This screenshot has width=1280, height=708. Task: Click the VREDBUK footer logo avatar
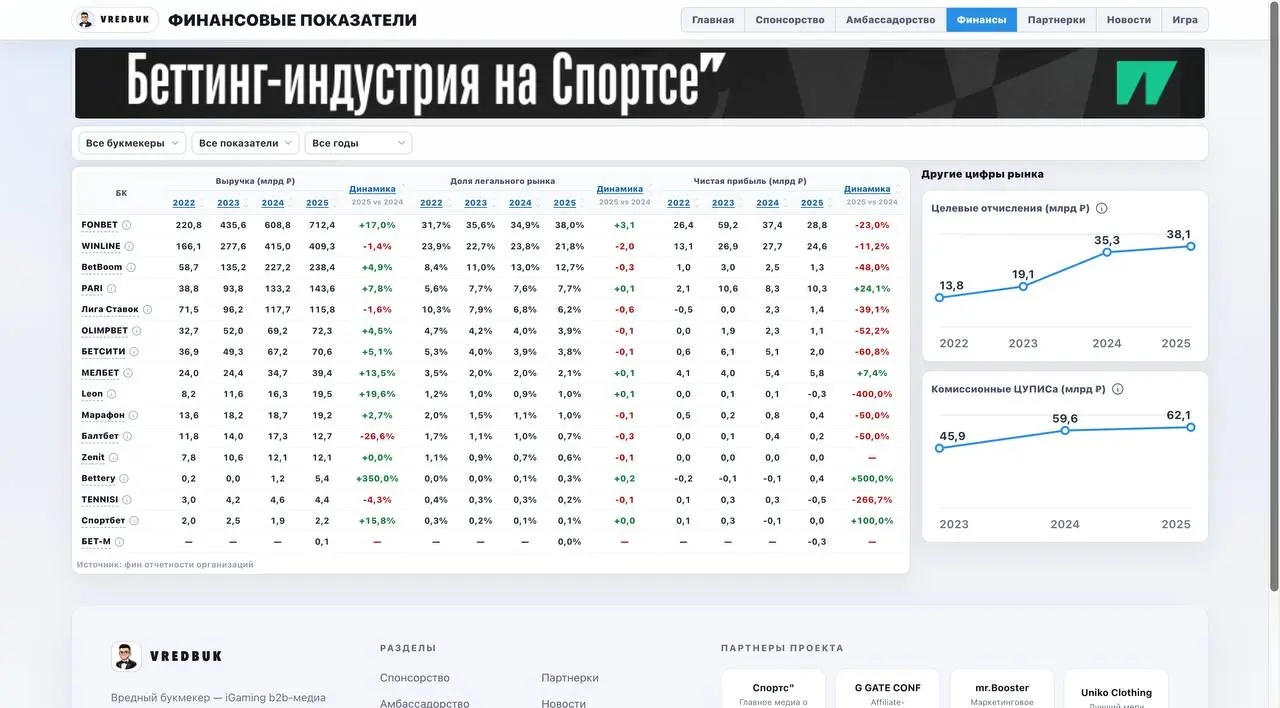[126, 656]
